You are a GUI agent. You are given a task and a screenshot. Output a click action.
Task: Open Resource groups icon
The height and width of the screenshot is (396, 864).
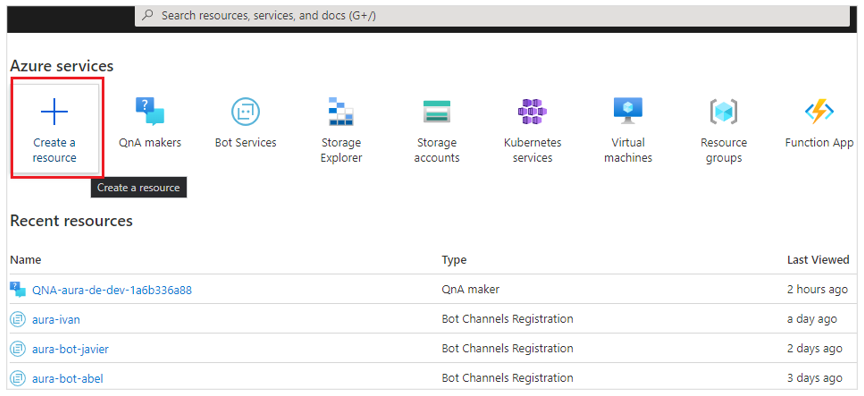(x=723, y=112)
